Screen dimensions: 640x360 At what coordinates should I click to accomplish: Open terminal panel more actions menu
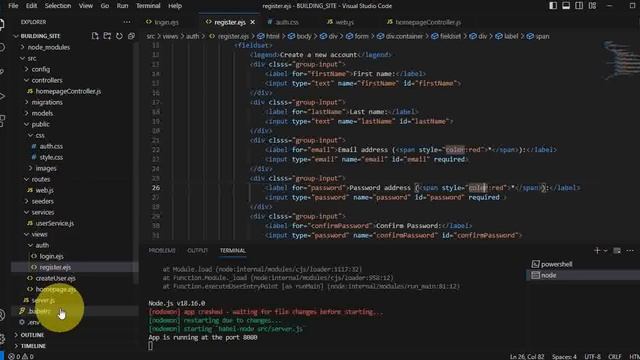(630, 251)
